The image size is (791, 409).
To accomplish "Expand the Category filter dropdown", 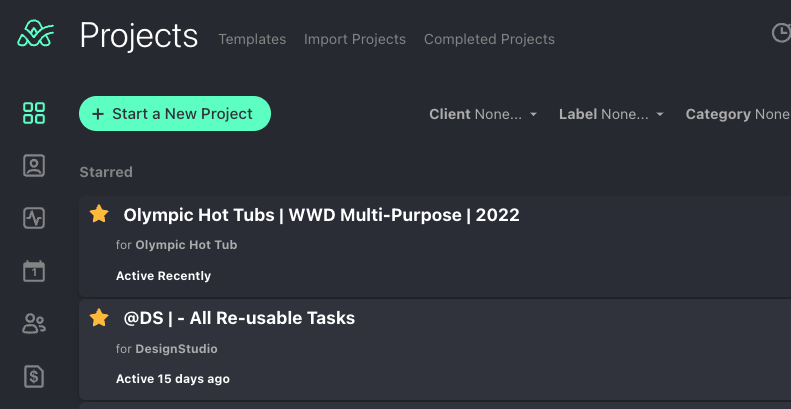I will pos(738,114).
